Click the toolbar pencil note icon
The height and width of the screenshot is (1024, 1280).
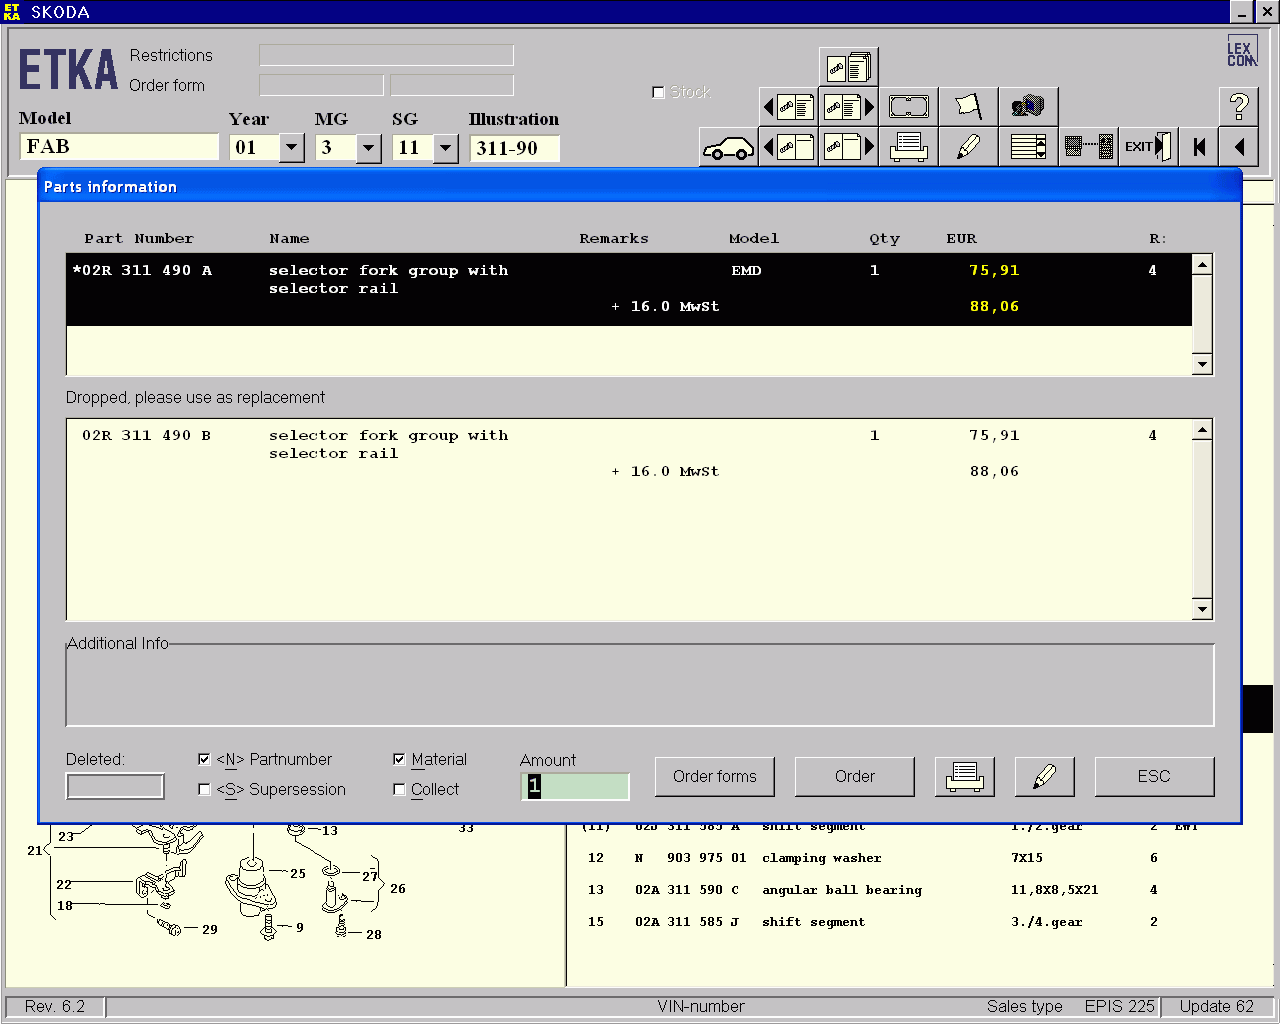[x=969, y=147]
